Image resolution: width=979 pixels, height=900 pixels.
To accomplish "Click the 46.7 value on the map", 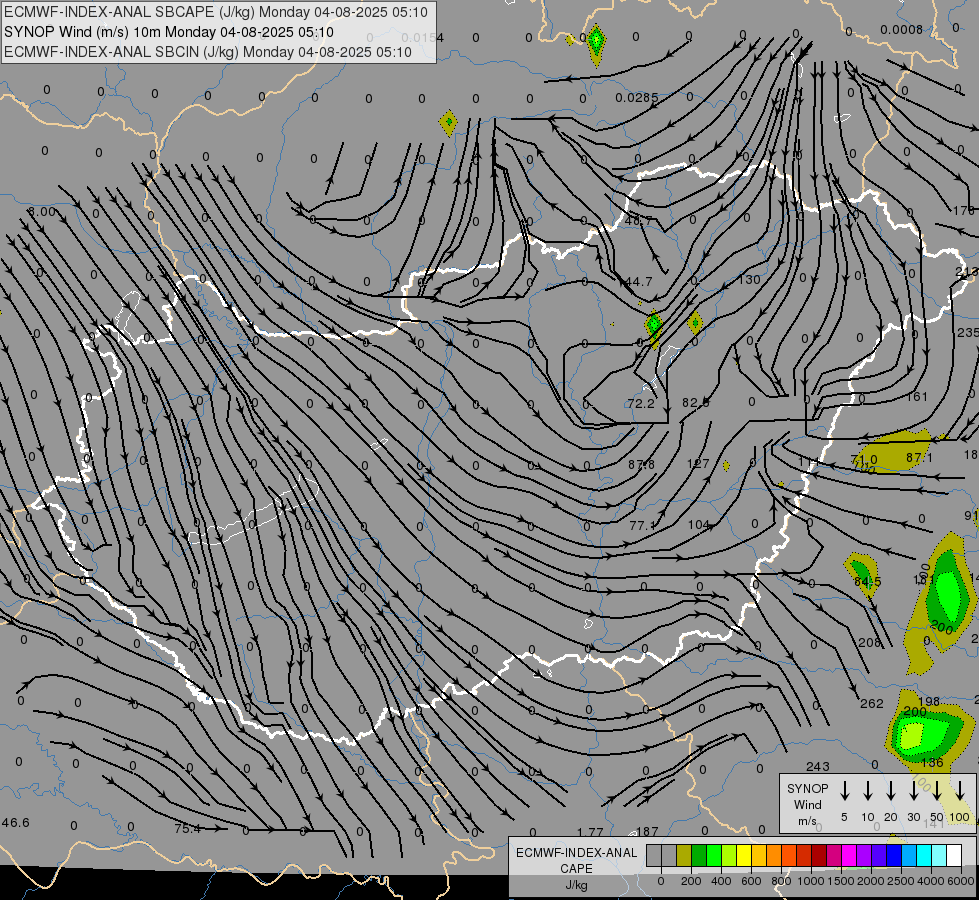I will (x=638, y=220).
